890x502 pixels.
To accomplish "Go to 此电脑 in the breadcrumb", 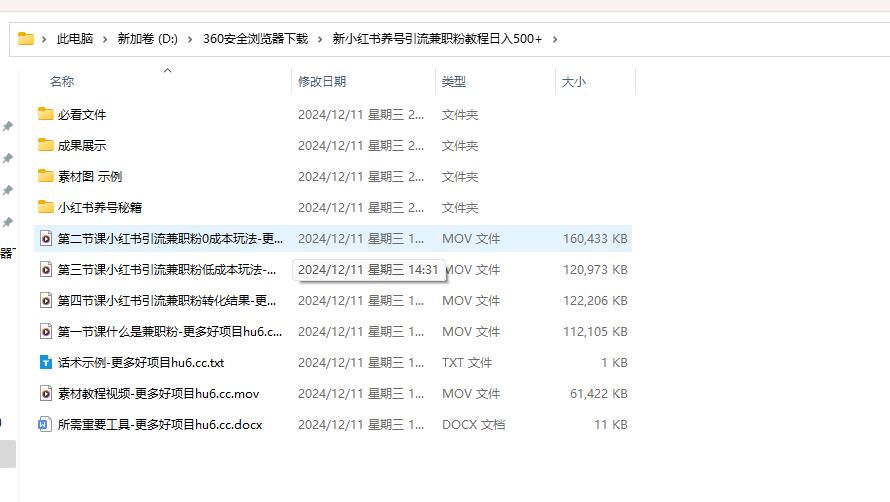I will pos(74,39).
